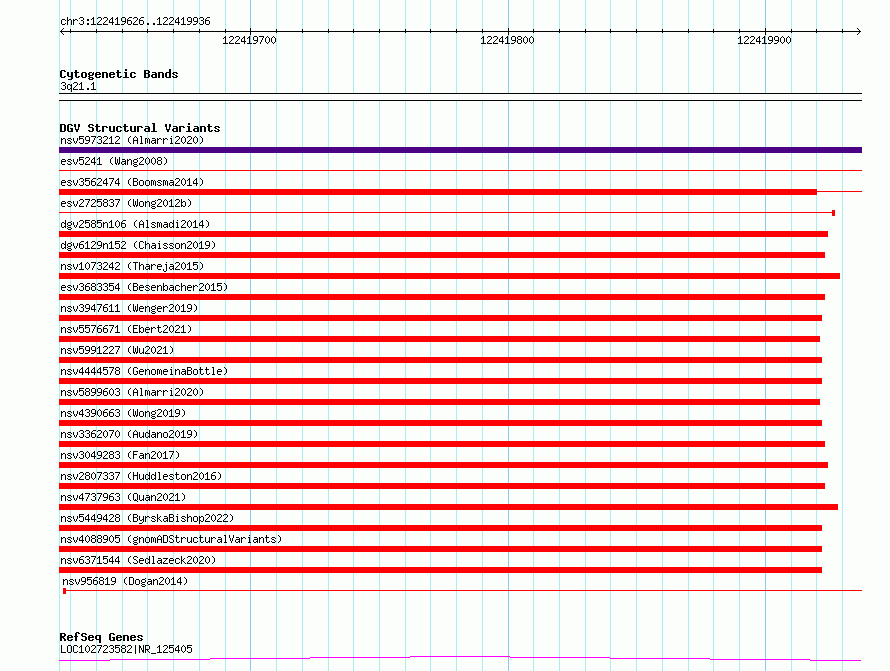Click the esv3562474 (Boomsma2014) label
Viewport: 890px width, 671px height.
tap(132, 182)
